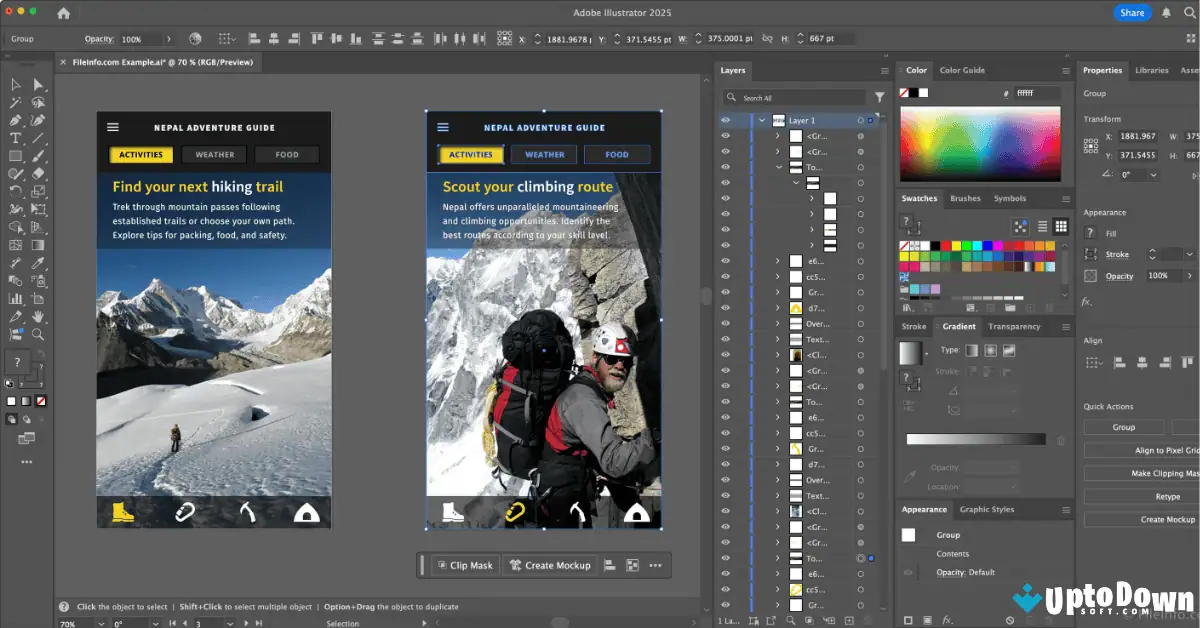Select the Type tool
Image resolution: width=1200 pixels, height=628 pixels.
(14, 137)
